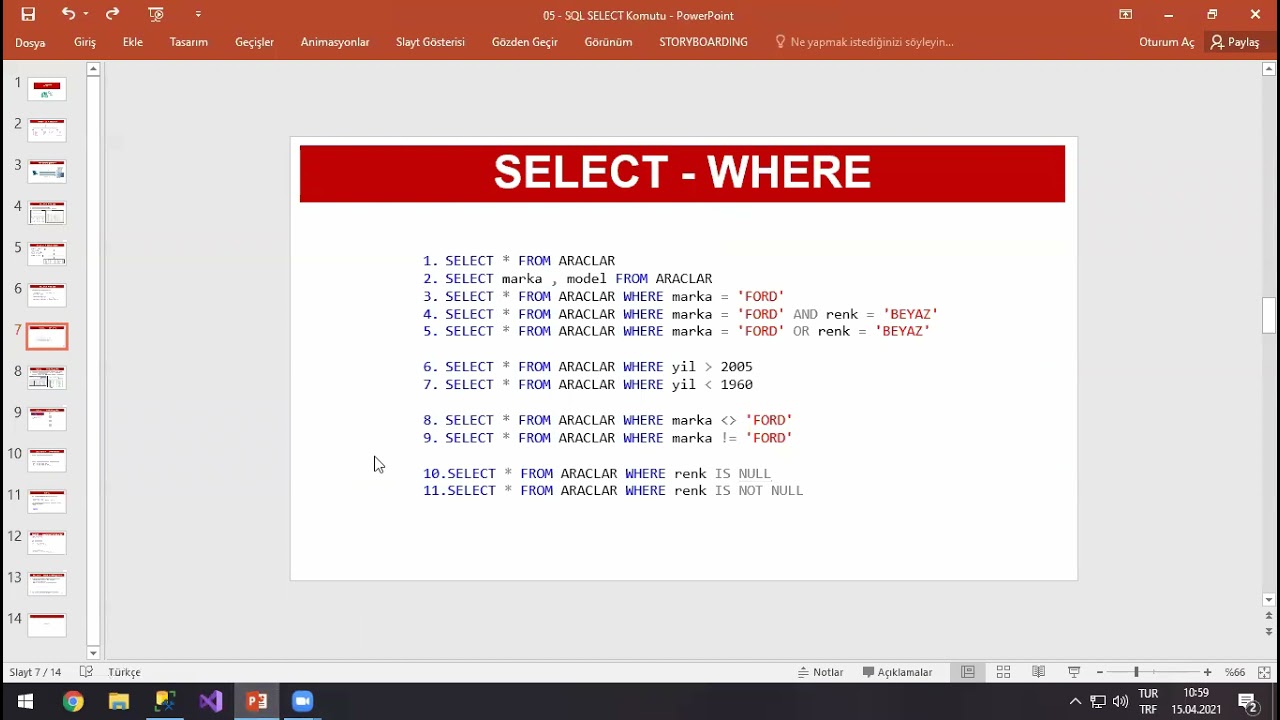The image size is (1280, 720).
Task: Open the Undo history dropdown arrow
Action: 86,15
